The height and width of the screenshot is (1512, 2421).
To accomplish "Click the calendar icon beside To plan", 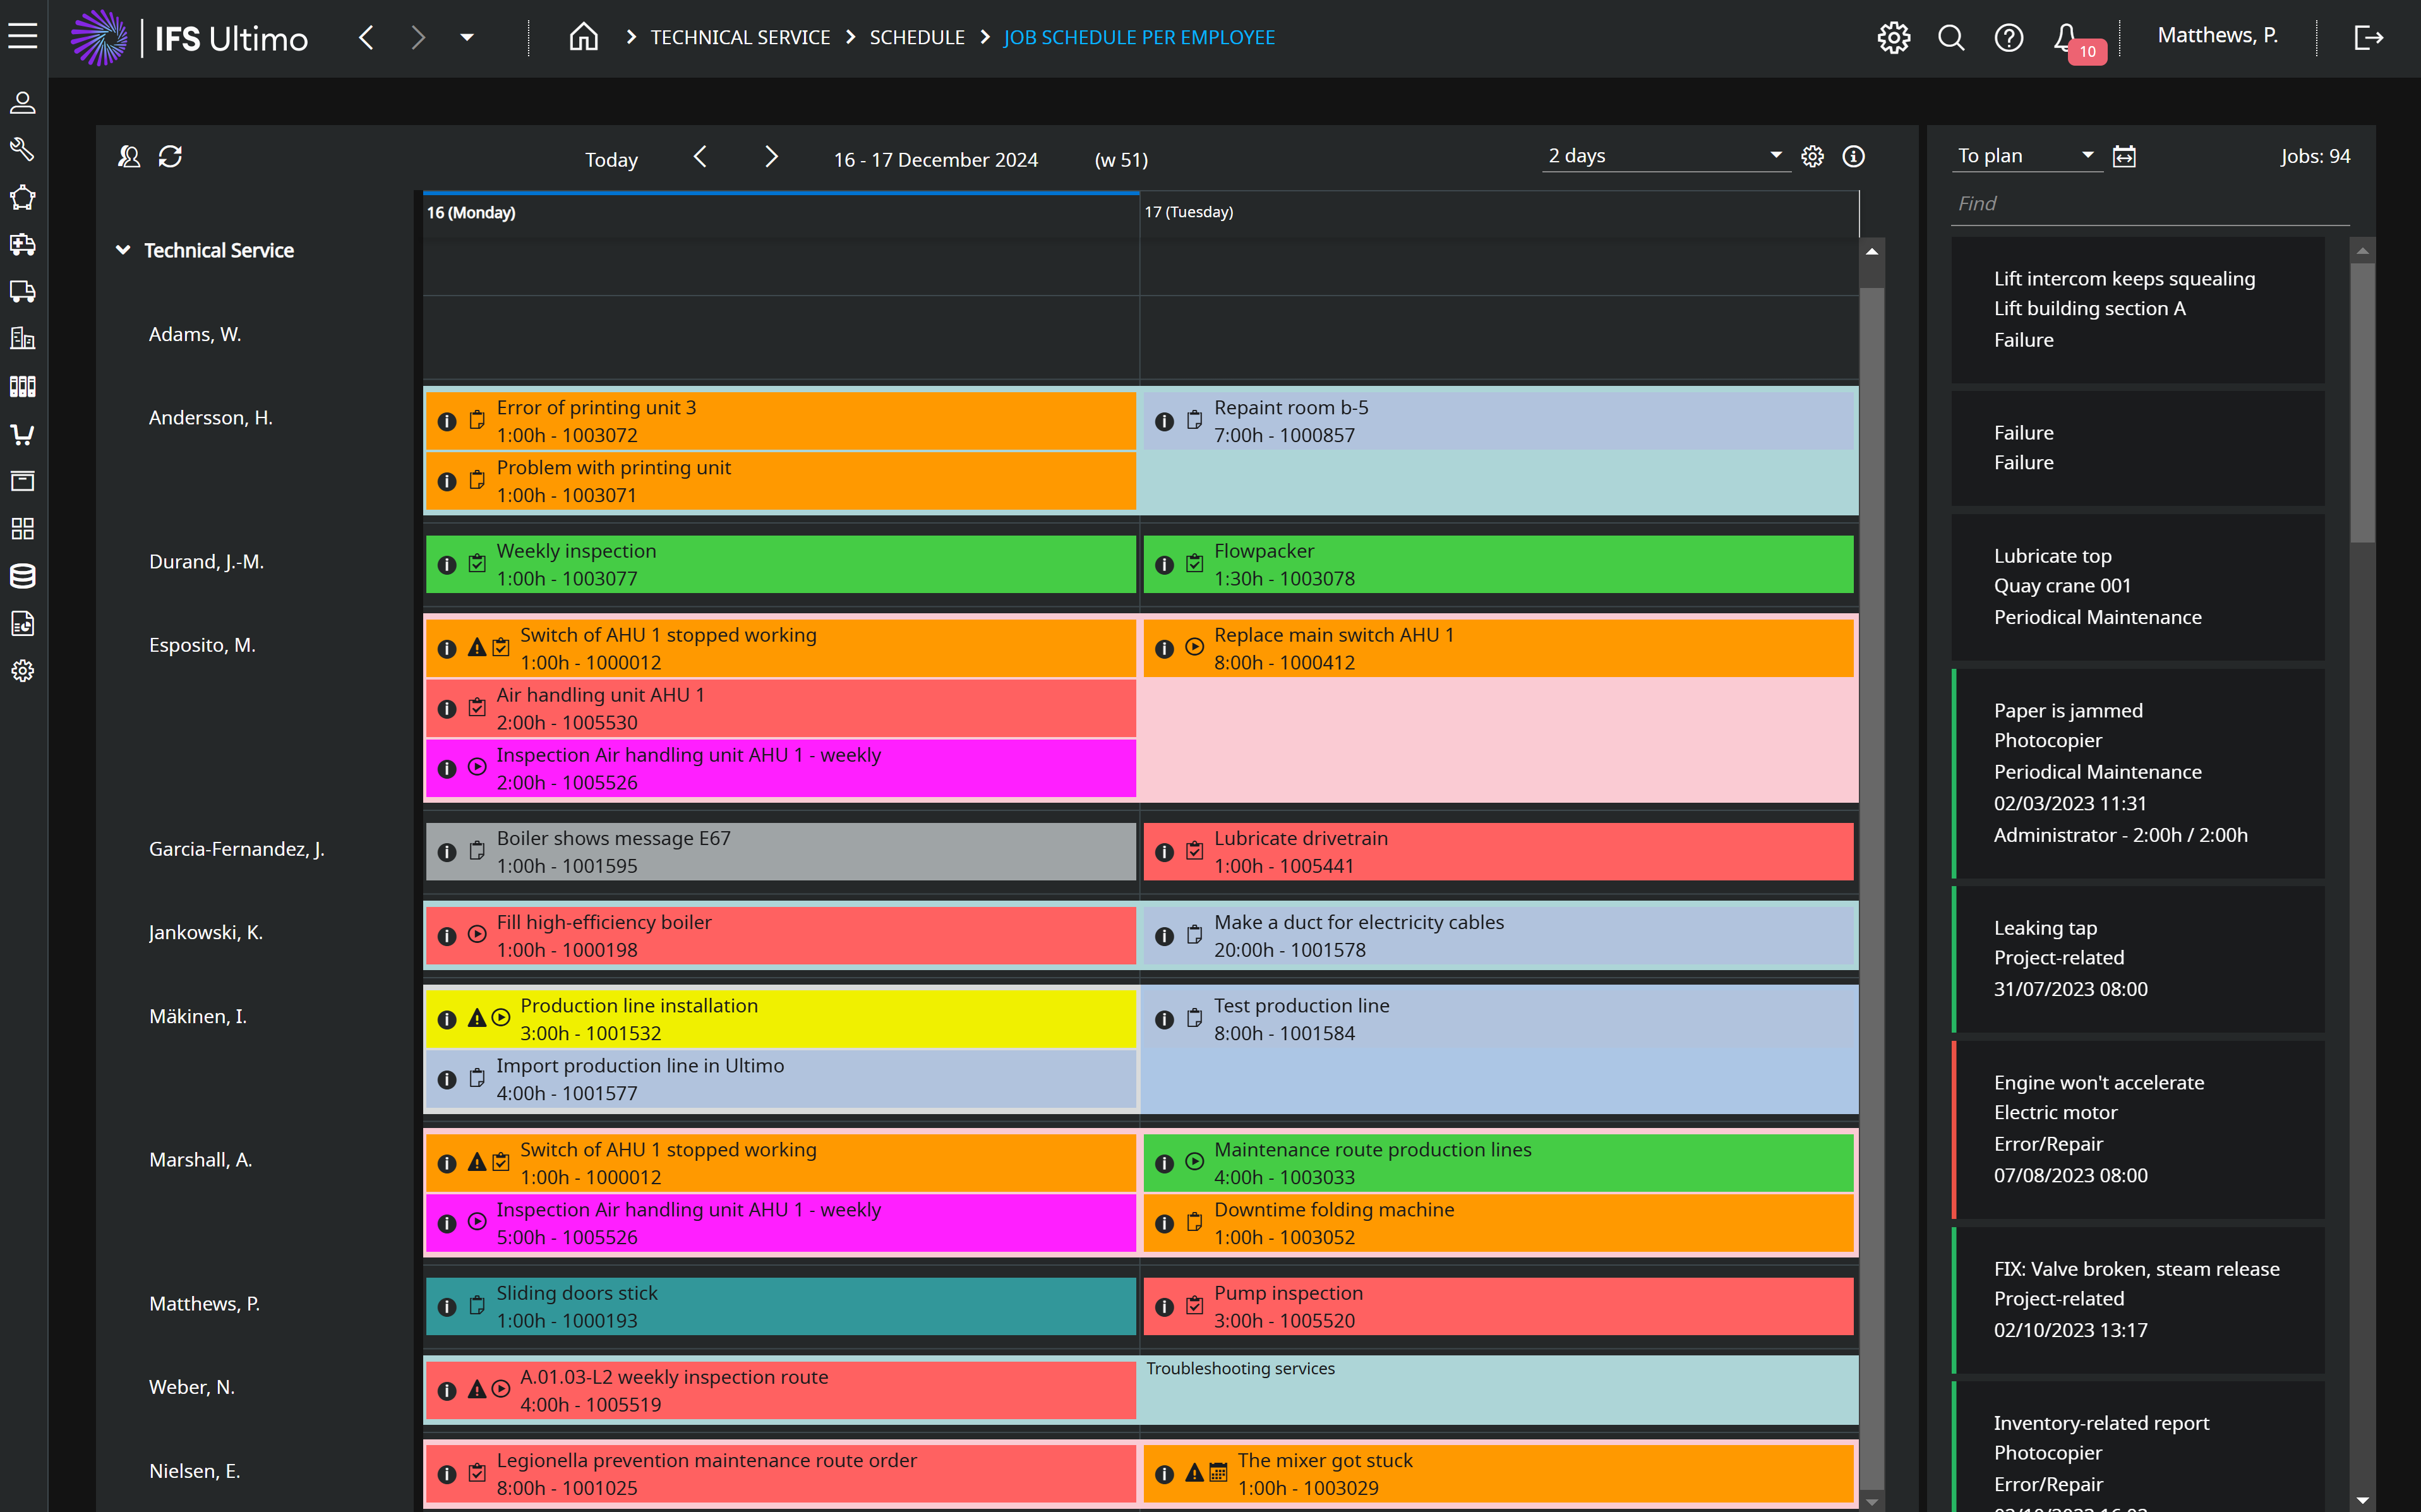I will coord(2124,157).
